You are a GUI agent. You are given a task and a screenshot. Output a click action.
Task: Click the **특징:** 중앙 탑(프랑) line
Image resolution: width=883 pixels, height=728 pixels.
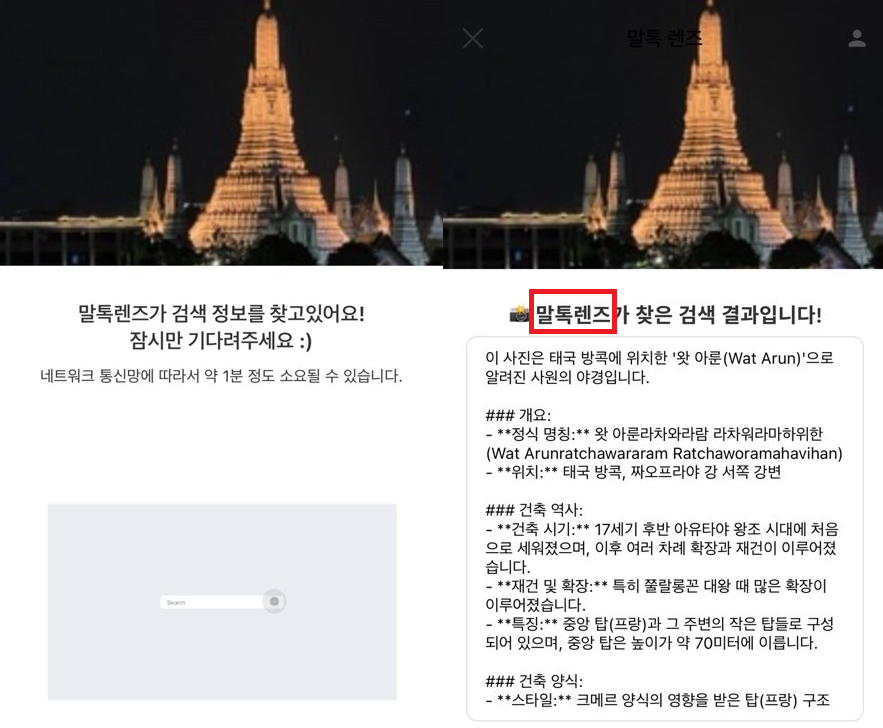point(659,633)
